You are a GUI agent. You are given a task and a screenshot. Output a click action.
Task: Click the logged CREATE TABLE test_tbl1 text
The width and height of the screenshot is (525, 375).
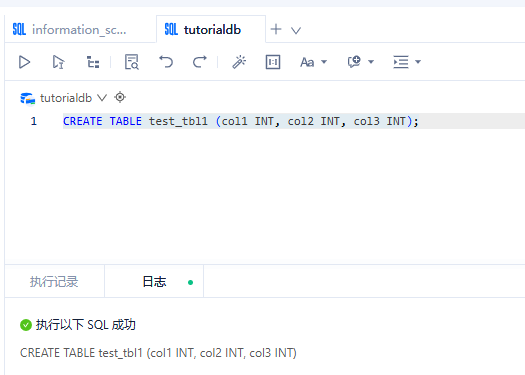click(x=158, y=353)
